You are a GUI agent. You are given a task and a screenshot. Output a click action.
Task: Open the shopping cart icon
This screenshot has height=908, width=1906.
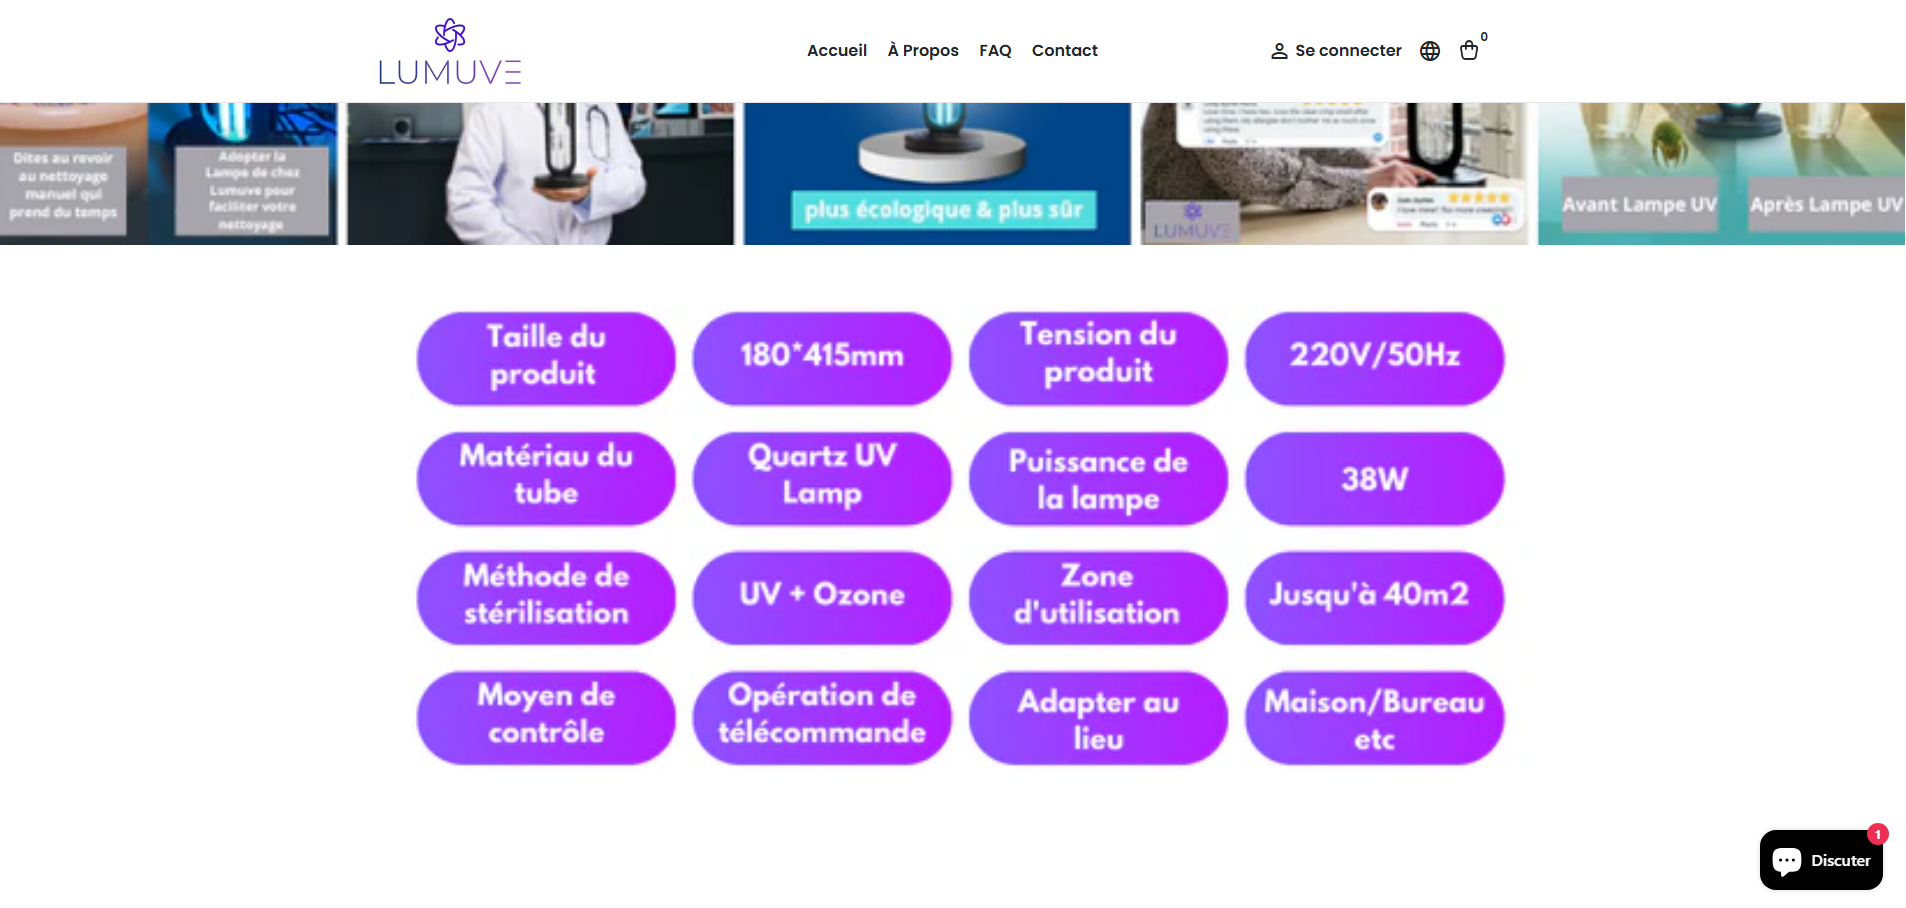1468,51
